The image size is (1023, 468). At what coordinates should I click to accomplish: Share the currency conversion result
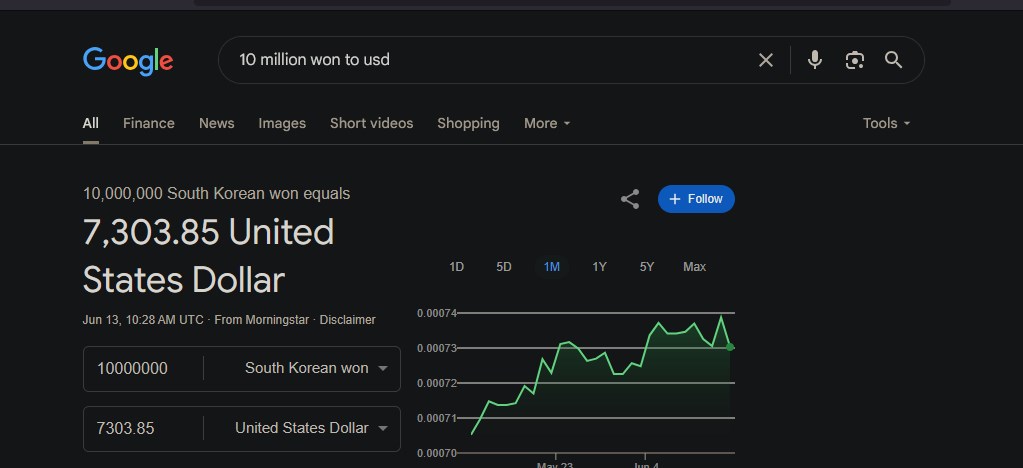click(630, 199)
